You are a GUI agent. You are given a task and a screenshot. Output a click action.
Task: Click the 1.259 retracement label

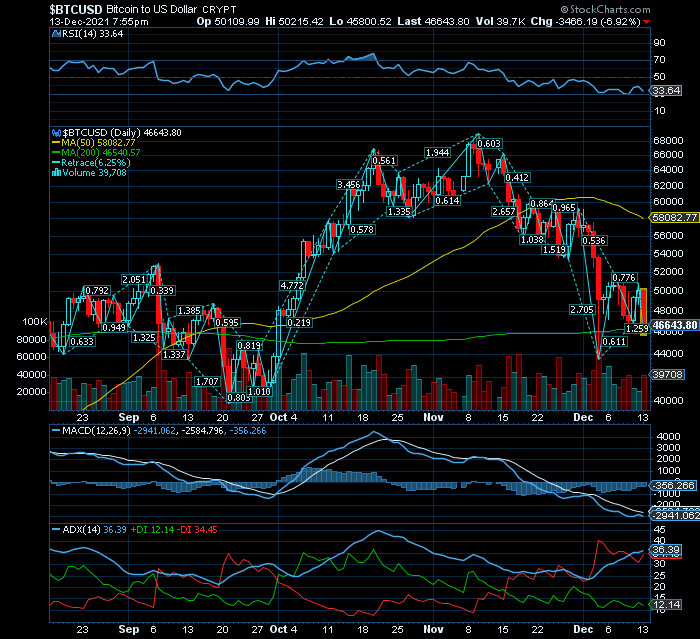pos(637,329)
